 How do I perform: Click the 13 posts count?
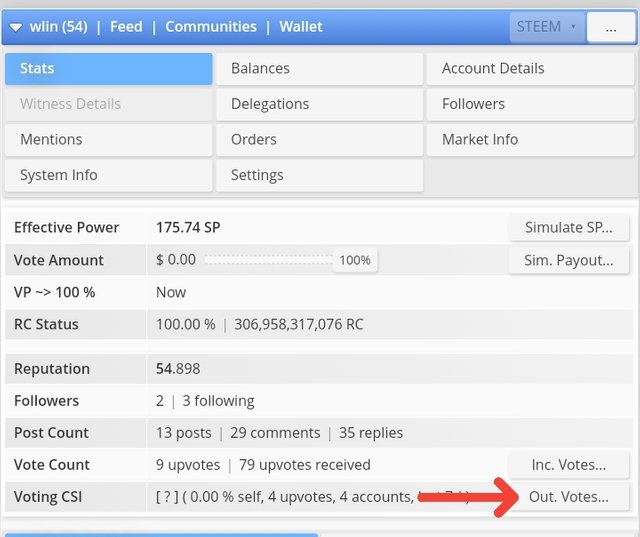click(184, 433)
